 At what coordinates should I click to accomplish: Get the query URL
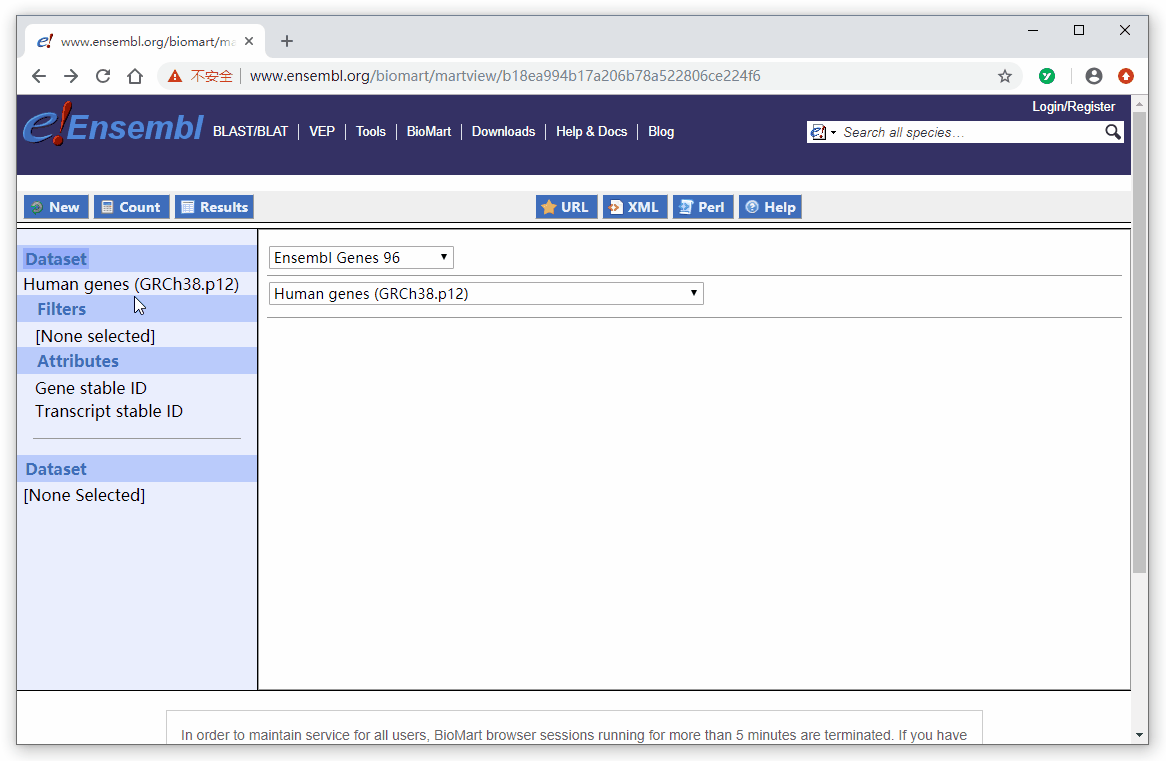click(x=566, y=207)
